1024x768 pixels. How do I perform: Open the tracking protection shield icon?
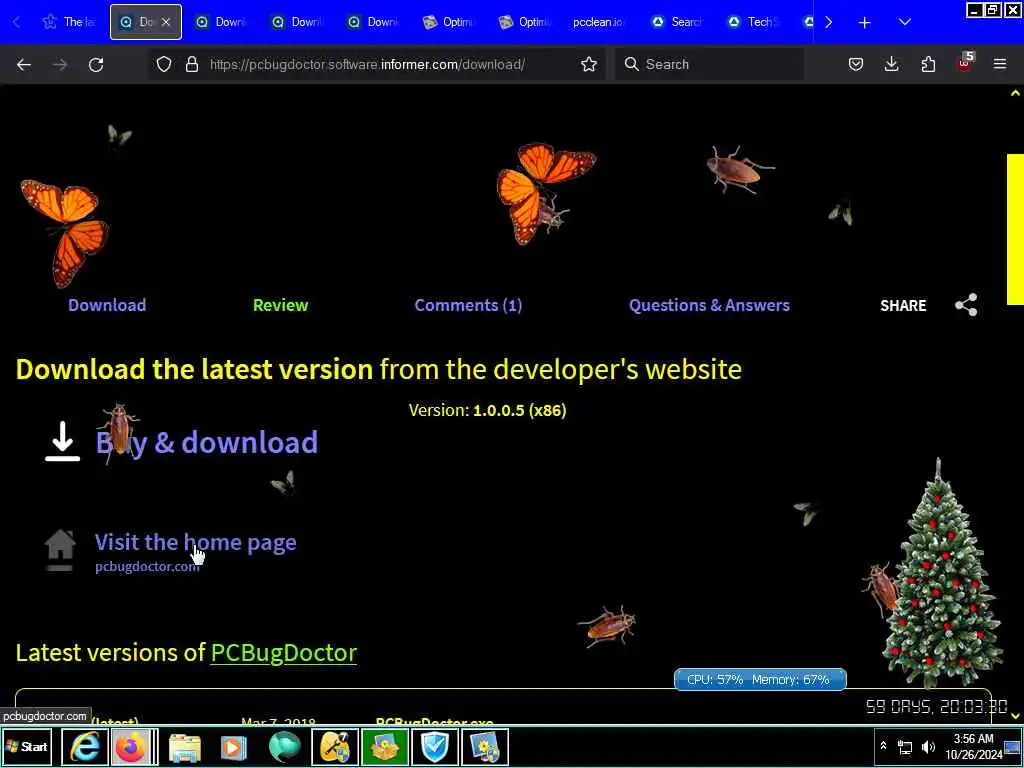pos(164,64)
